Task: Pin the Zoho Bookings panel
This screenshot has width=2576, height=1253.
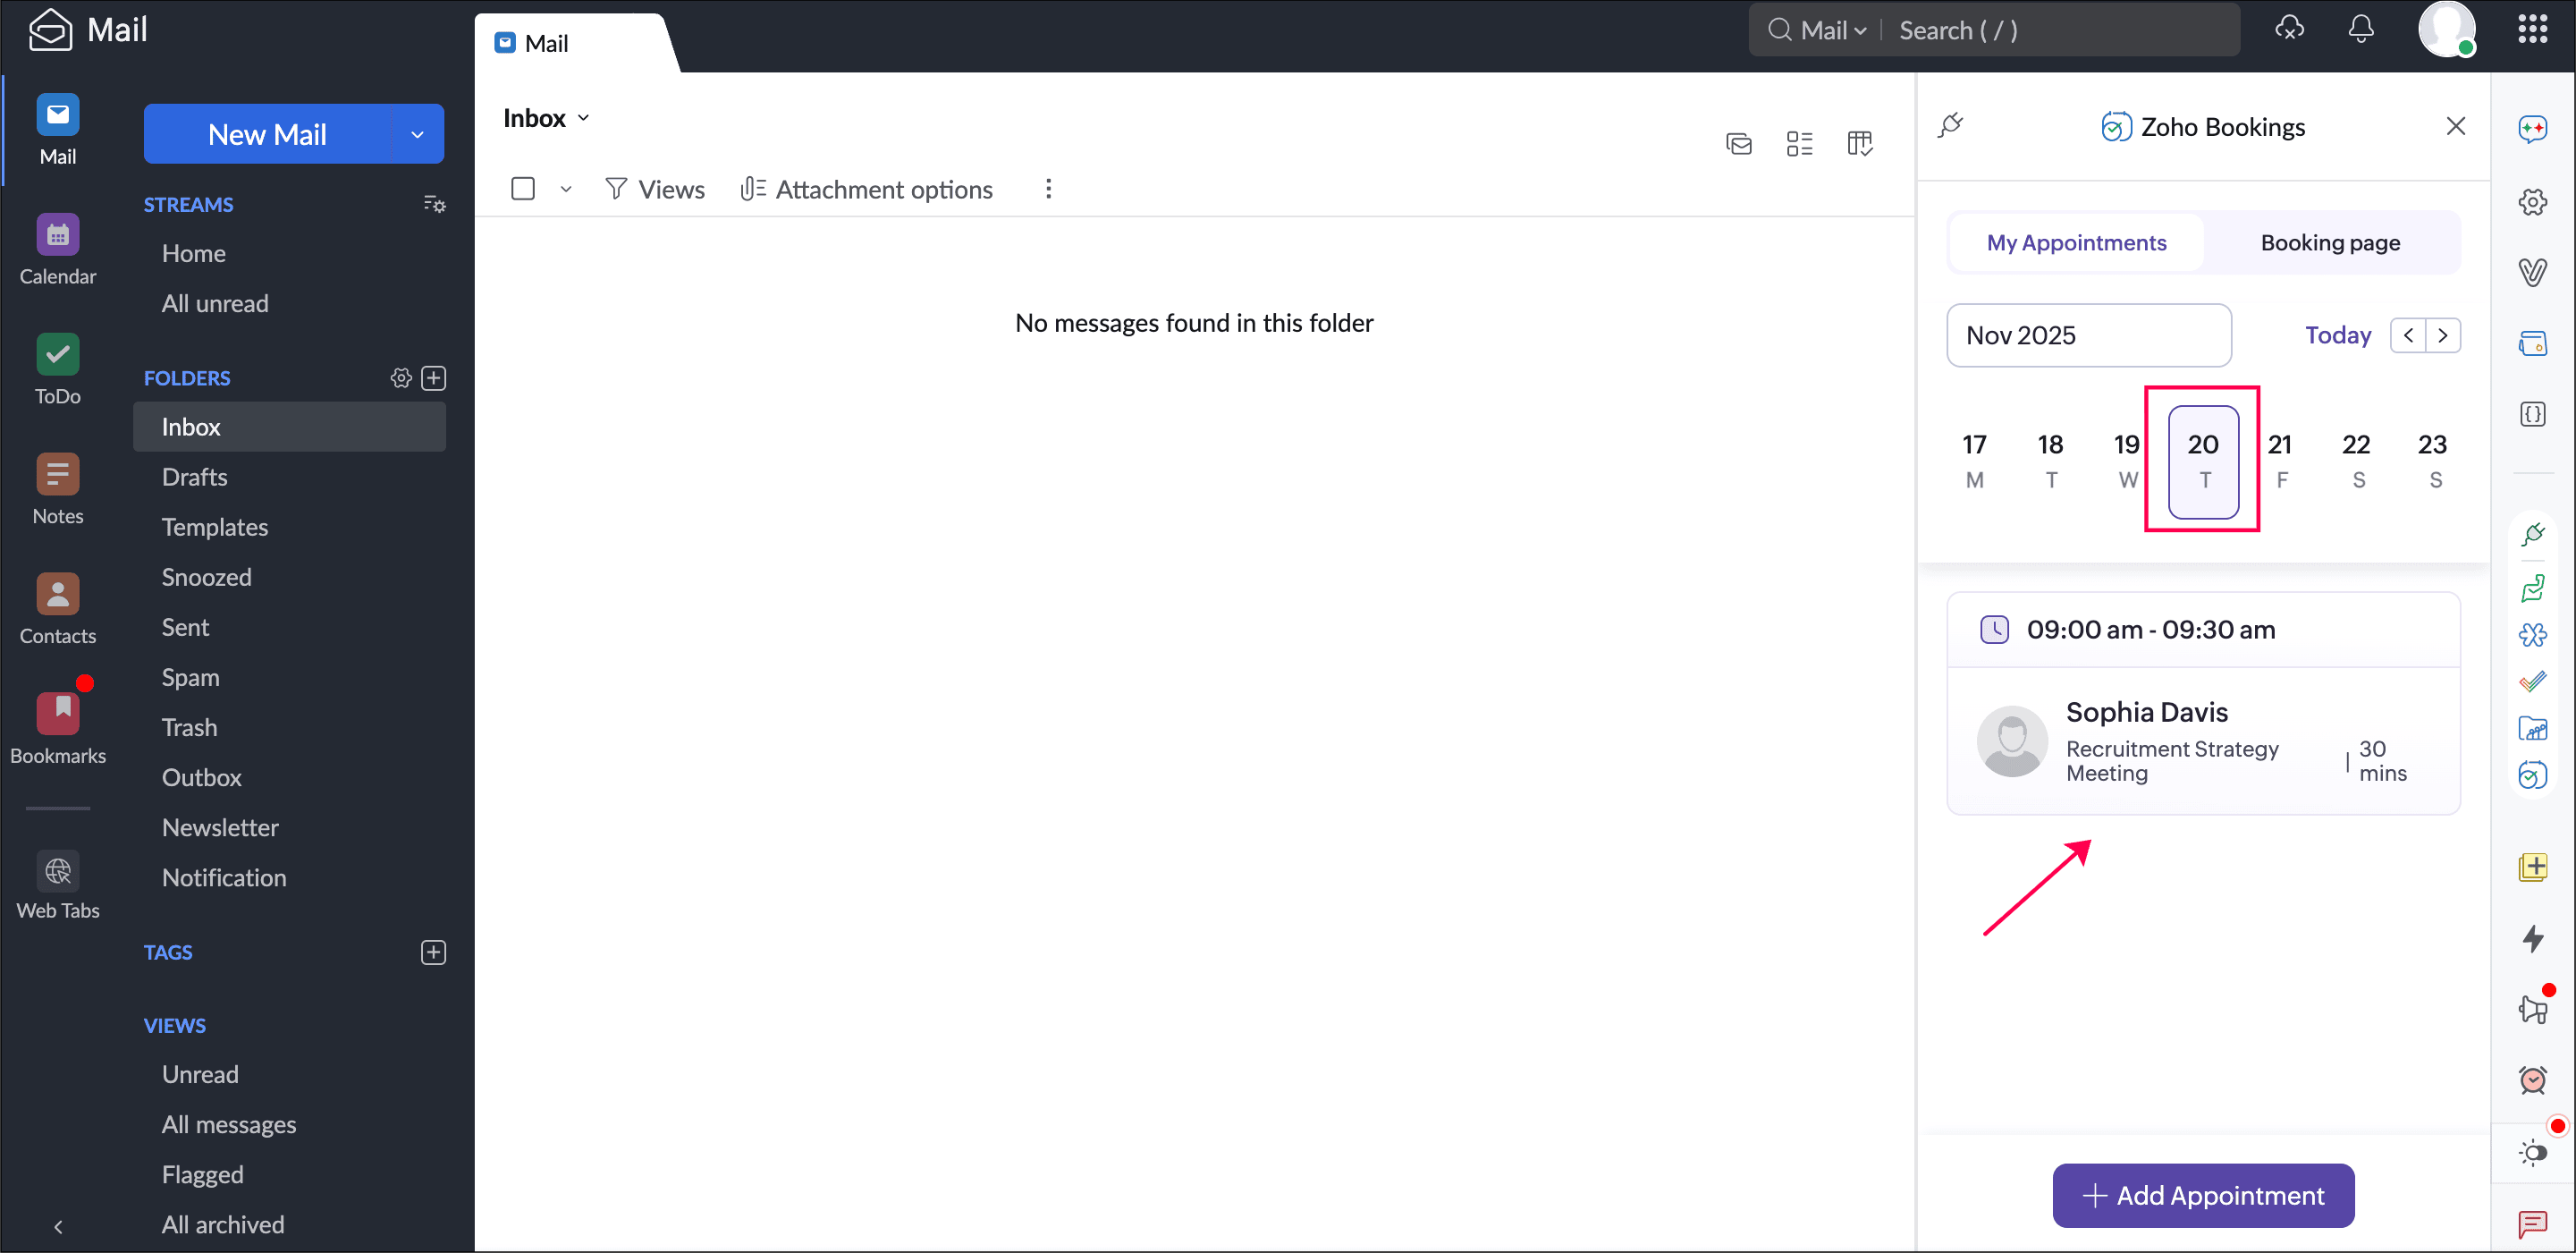Action: 1950,126
